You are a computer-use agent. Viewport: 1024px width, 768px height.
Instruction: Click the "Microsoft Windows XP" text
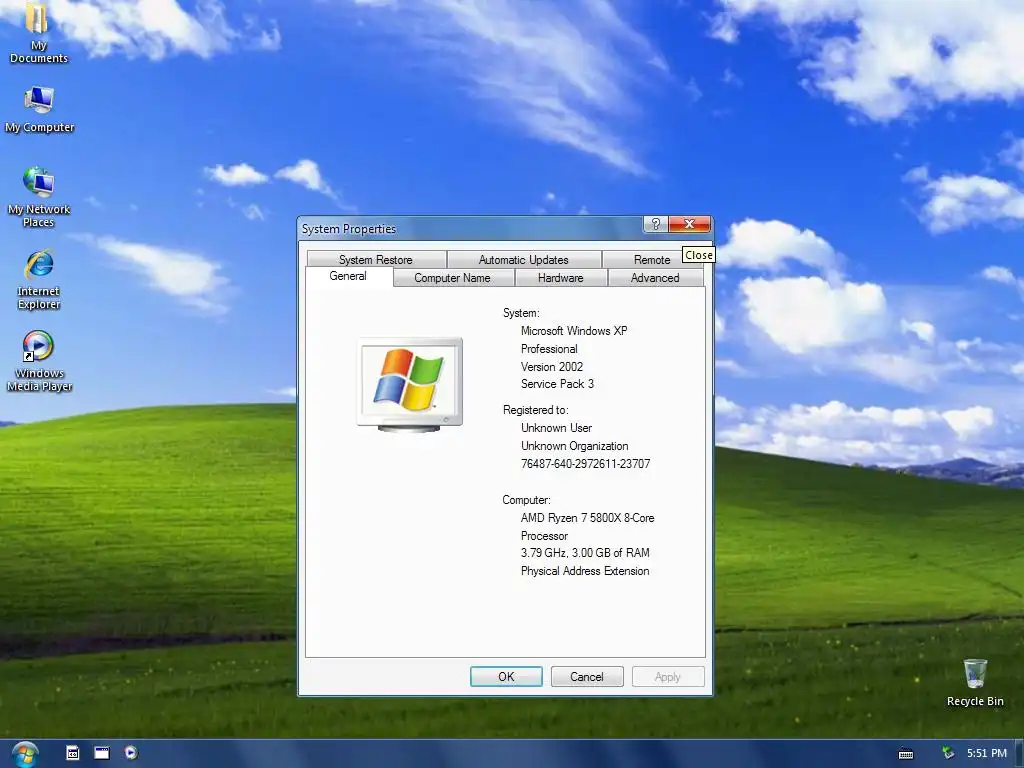[574, 330]
